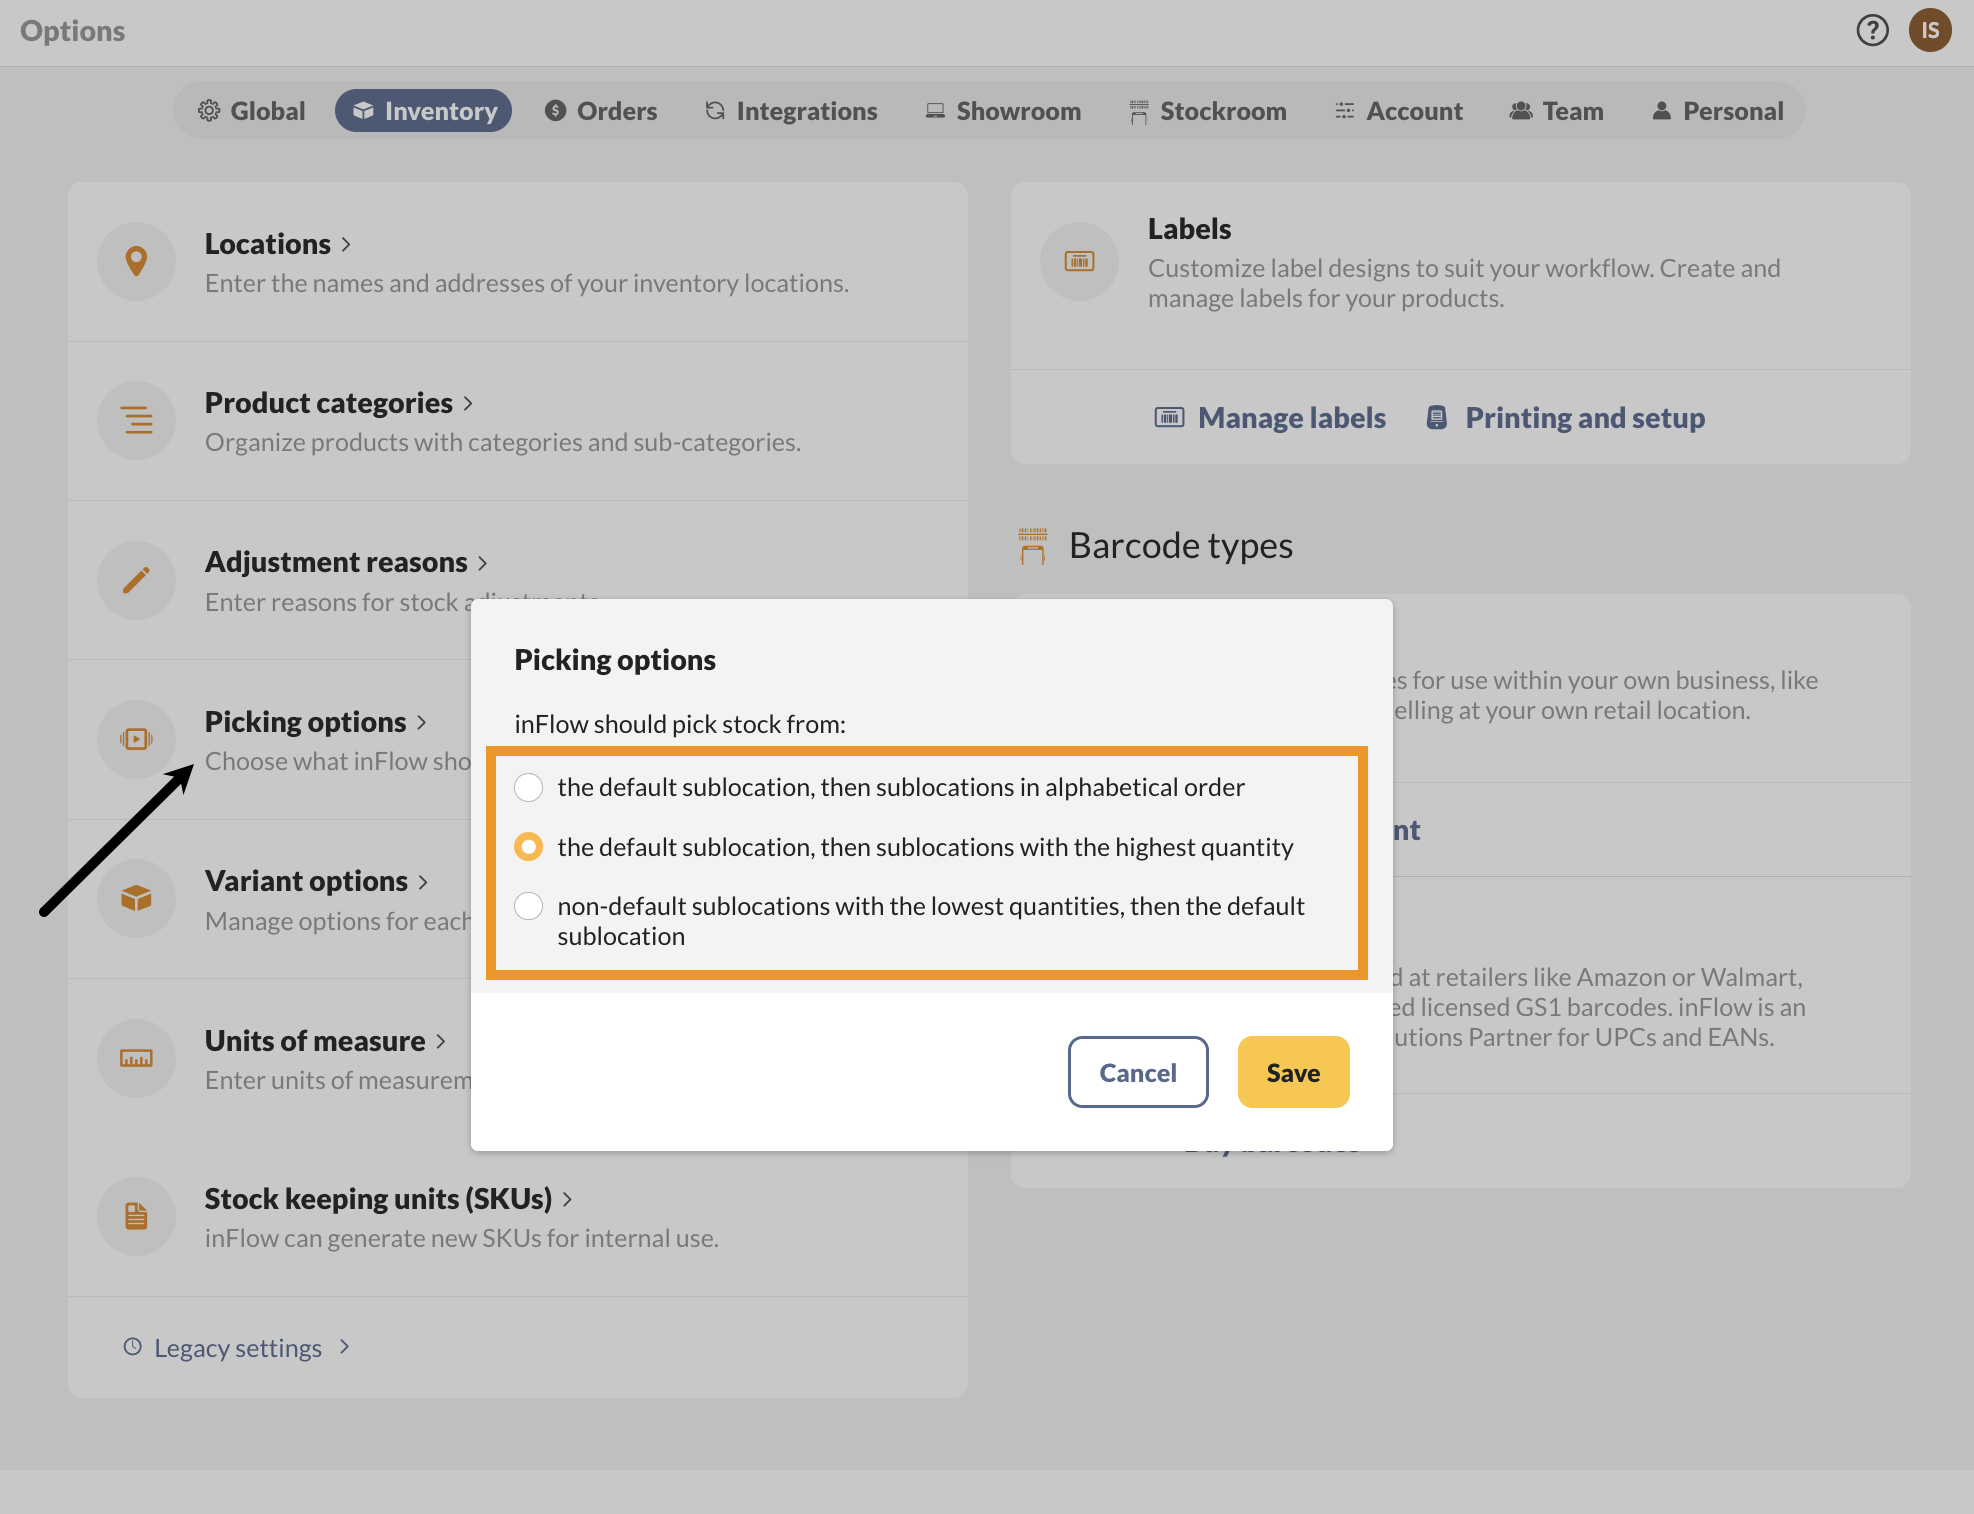Cancel the Picking options dialog
The height and width of the screenshot is (1514, 1974).
tap(1137, 1072)
